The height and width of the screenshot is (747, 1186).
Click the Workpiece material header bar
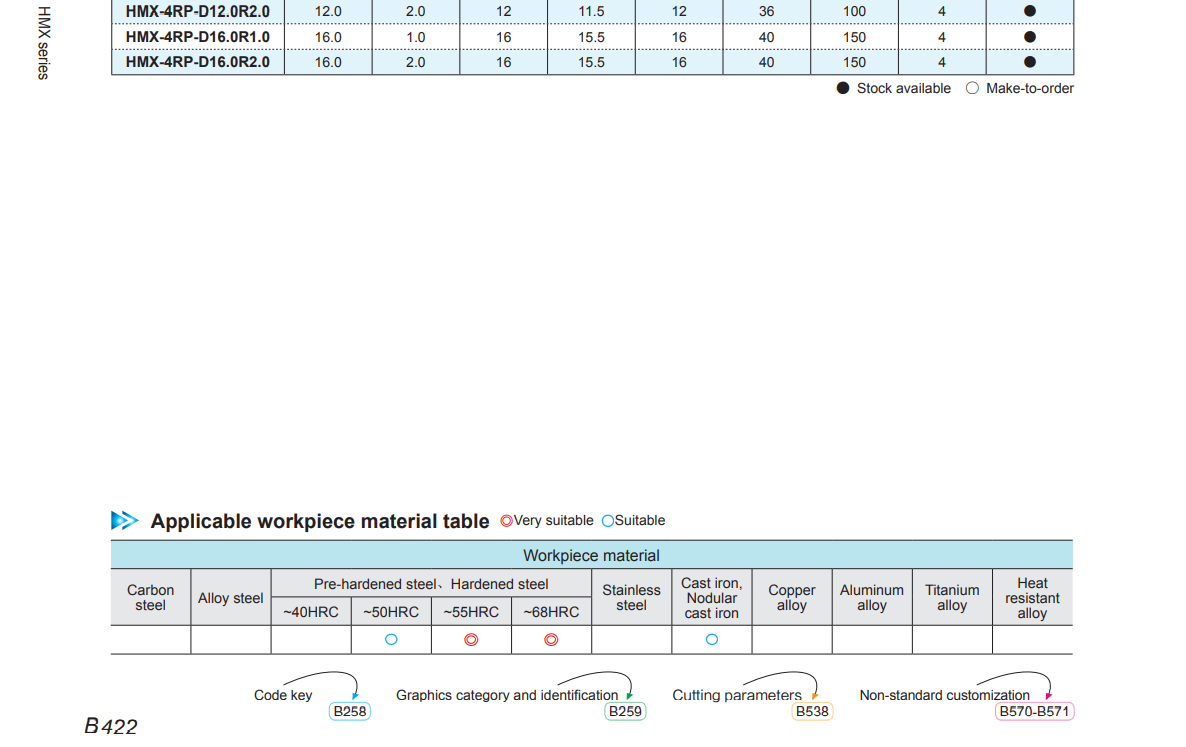click(x=591, y=555)
